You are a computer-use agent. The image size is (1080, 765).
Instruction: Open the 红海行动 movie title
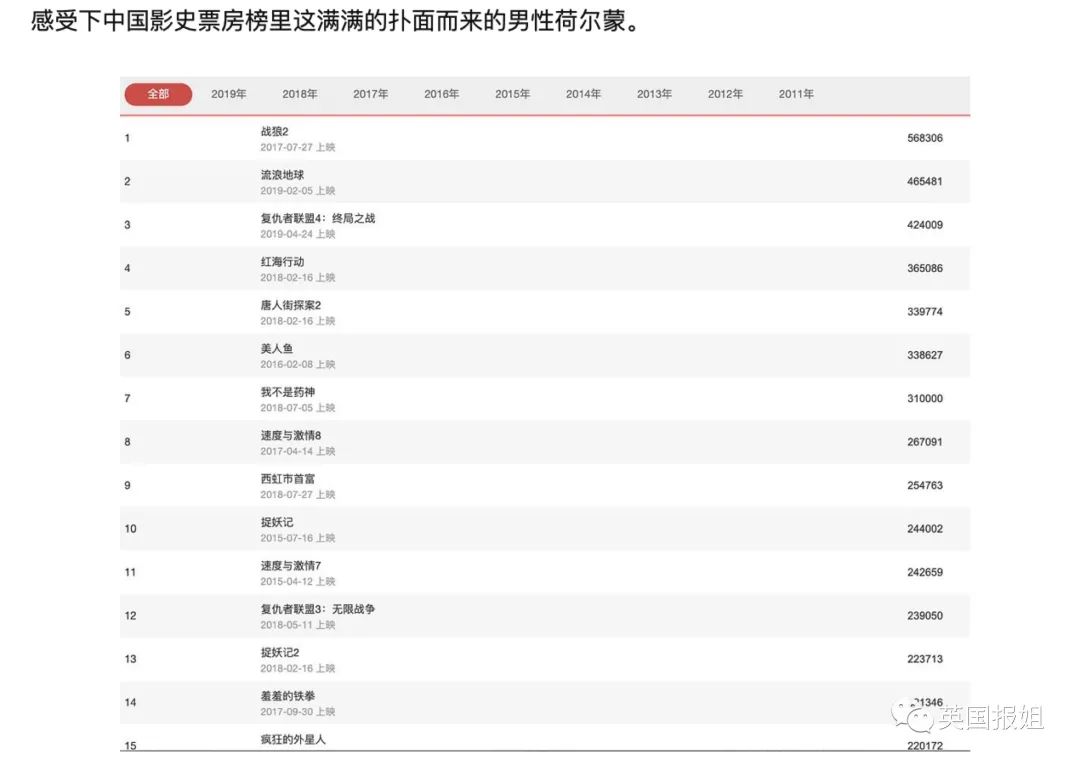(x=282, y=262)
